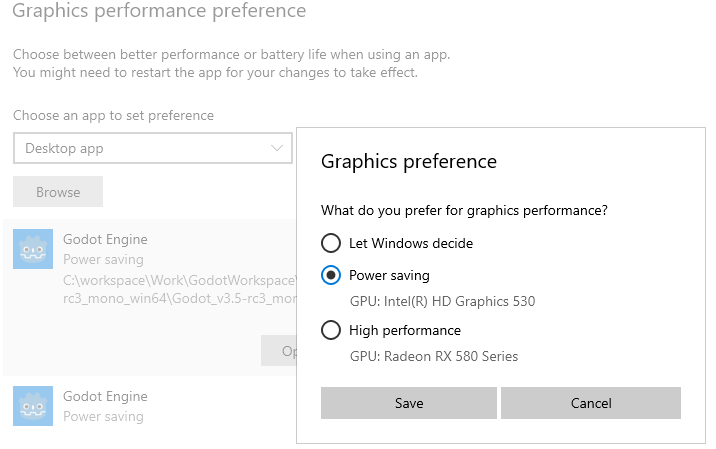Click the Intel(R) HD Graphics 530 GPU label
Viewport: 716px width, 449px height.
[x=442, y=301]
